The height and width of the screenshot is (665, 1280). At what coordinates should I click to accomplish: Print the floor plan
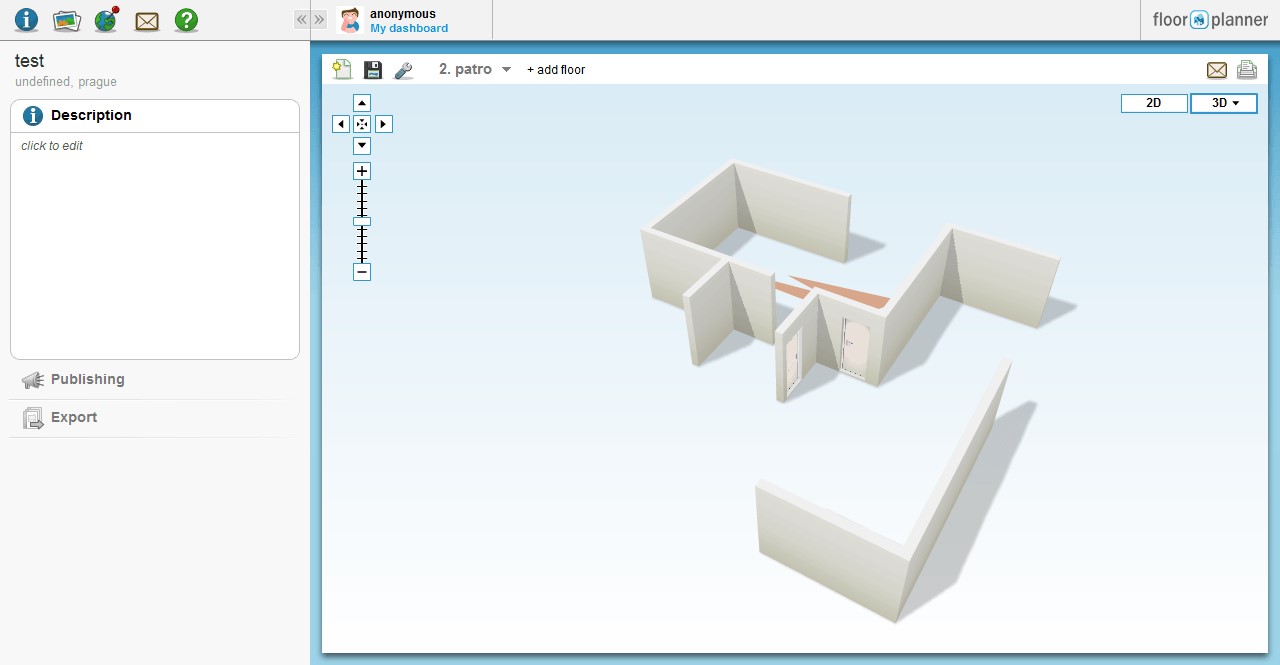pos(1246,70)
